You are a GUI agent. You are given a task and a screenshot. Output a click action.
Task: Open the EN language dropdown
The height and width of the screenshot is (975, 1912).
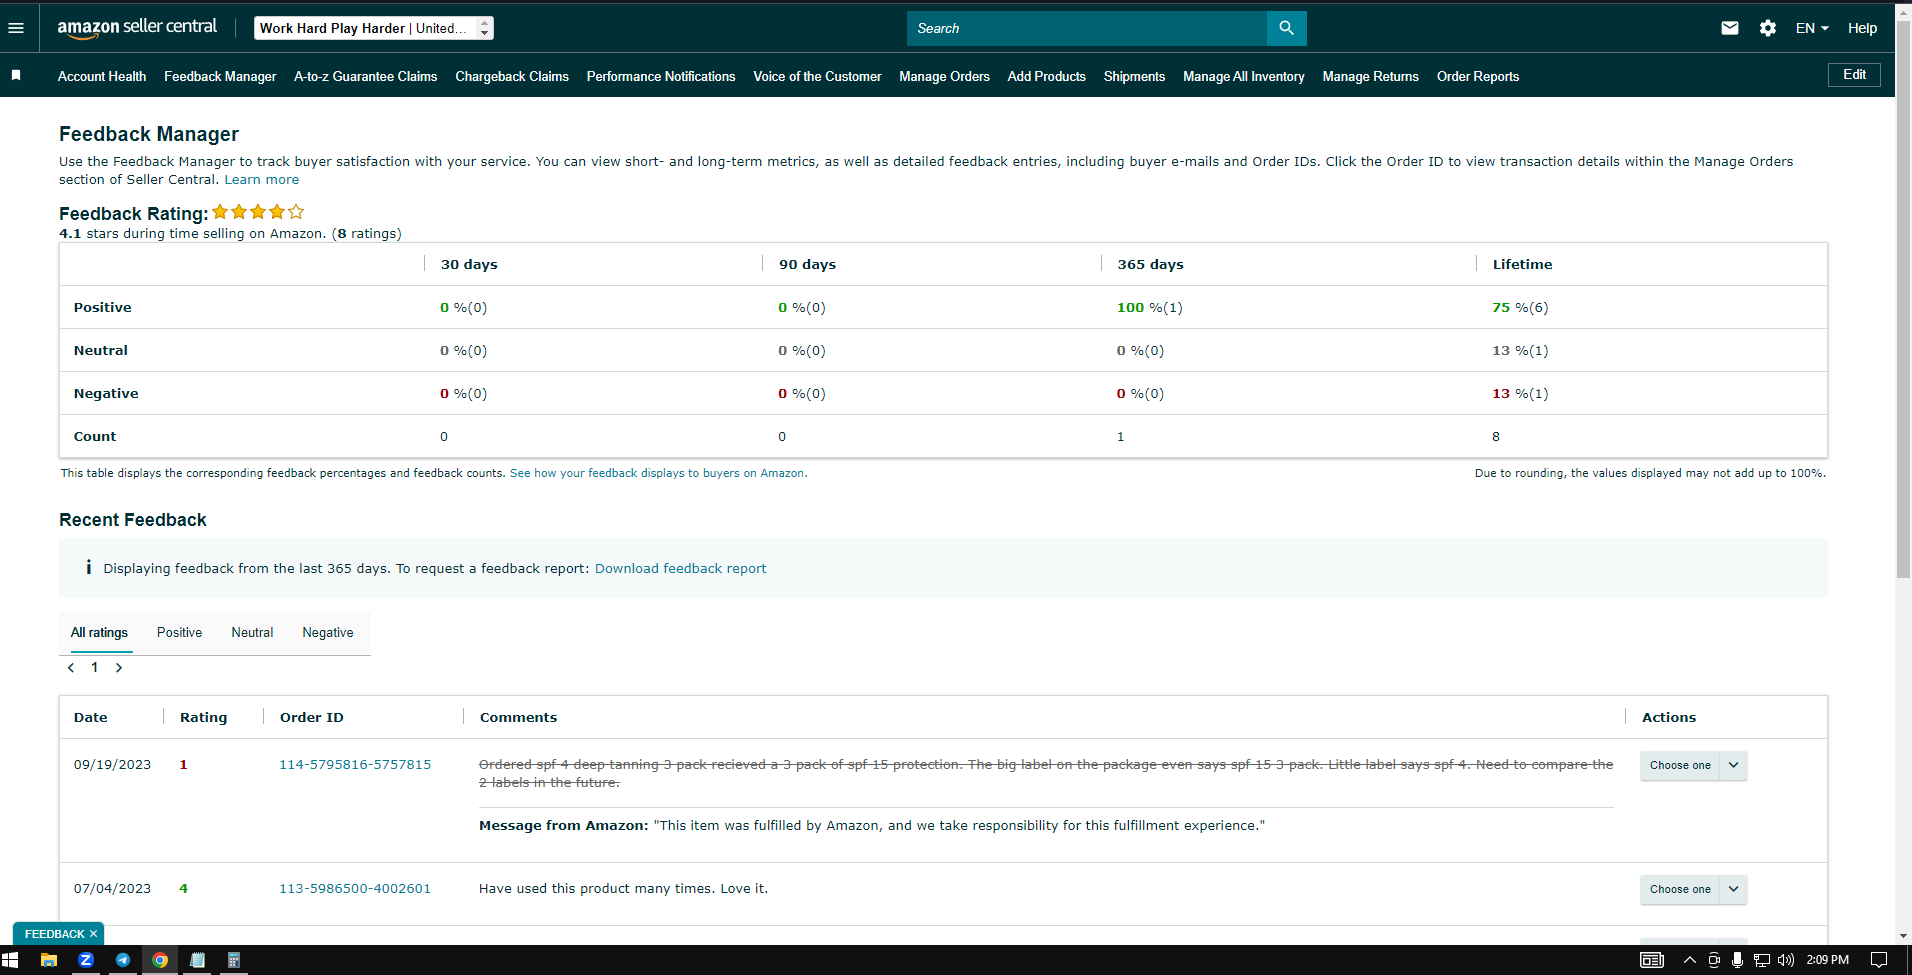(1812, 28)
